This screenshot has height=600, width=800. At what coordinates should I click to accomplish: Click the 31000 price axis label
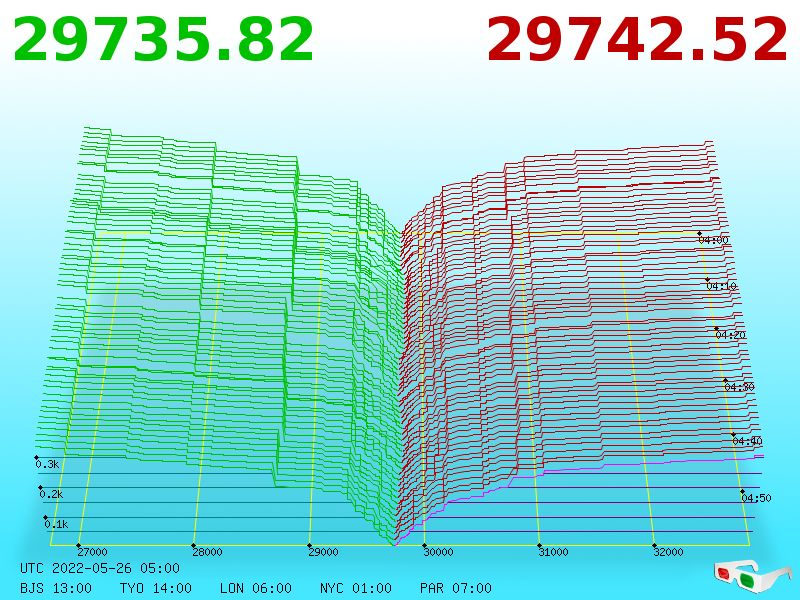(554, 552)
